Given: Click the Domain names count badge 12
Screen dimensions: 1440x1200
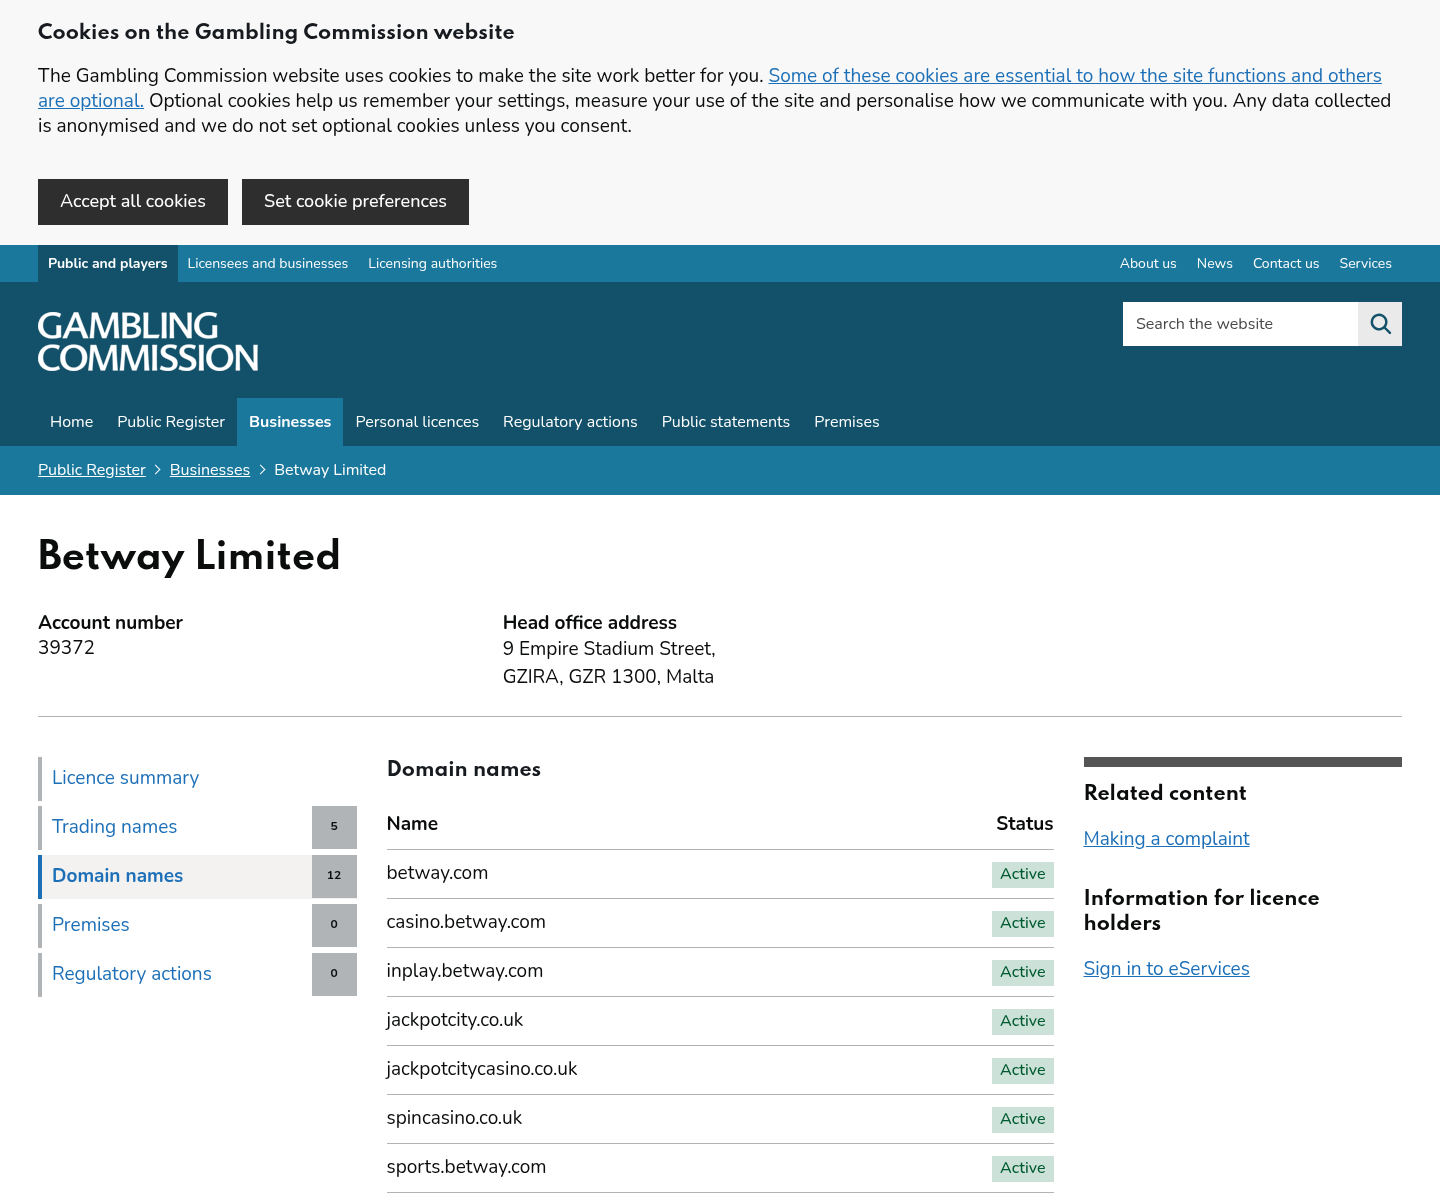Looking at the screenshot, I should click(334, 876).
